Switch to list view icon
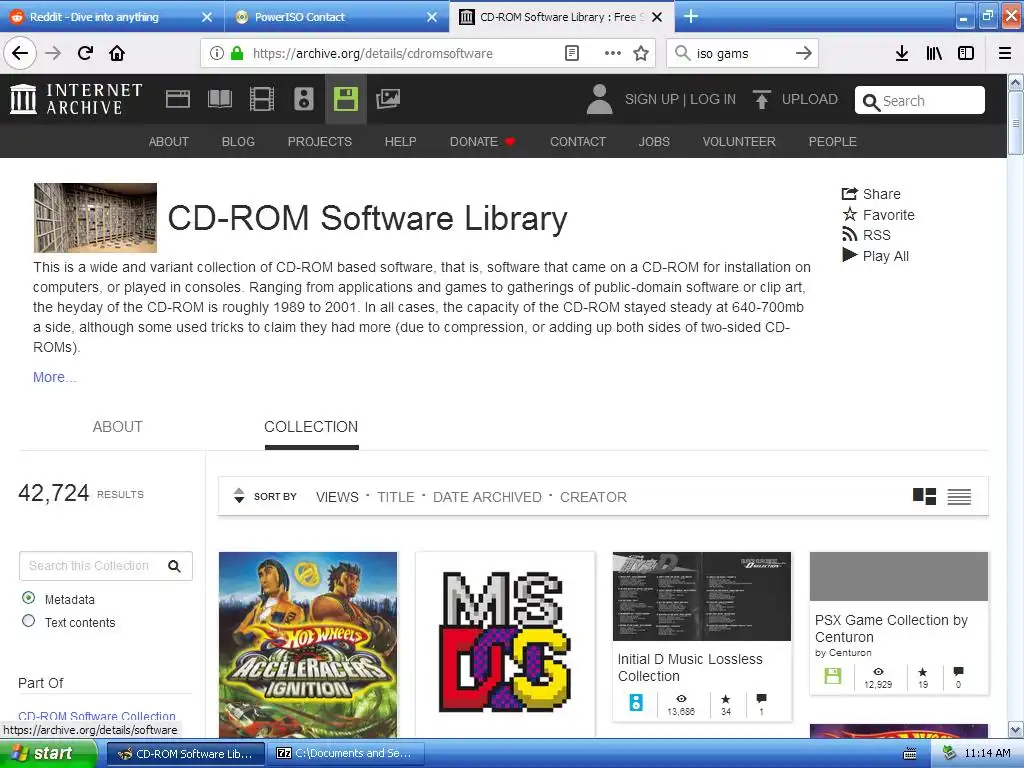This screenshot has width=1024, height=768. point(959,497)
